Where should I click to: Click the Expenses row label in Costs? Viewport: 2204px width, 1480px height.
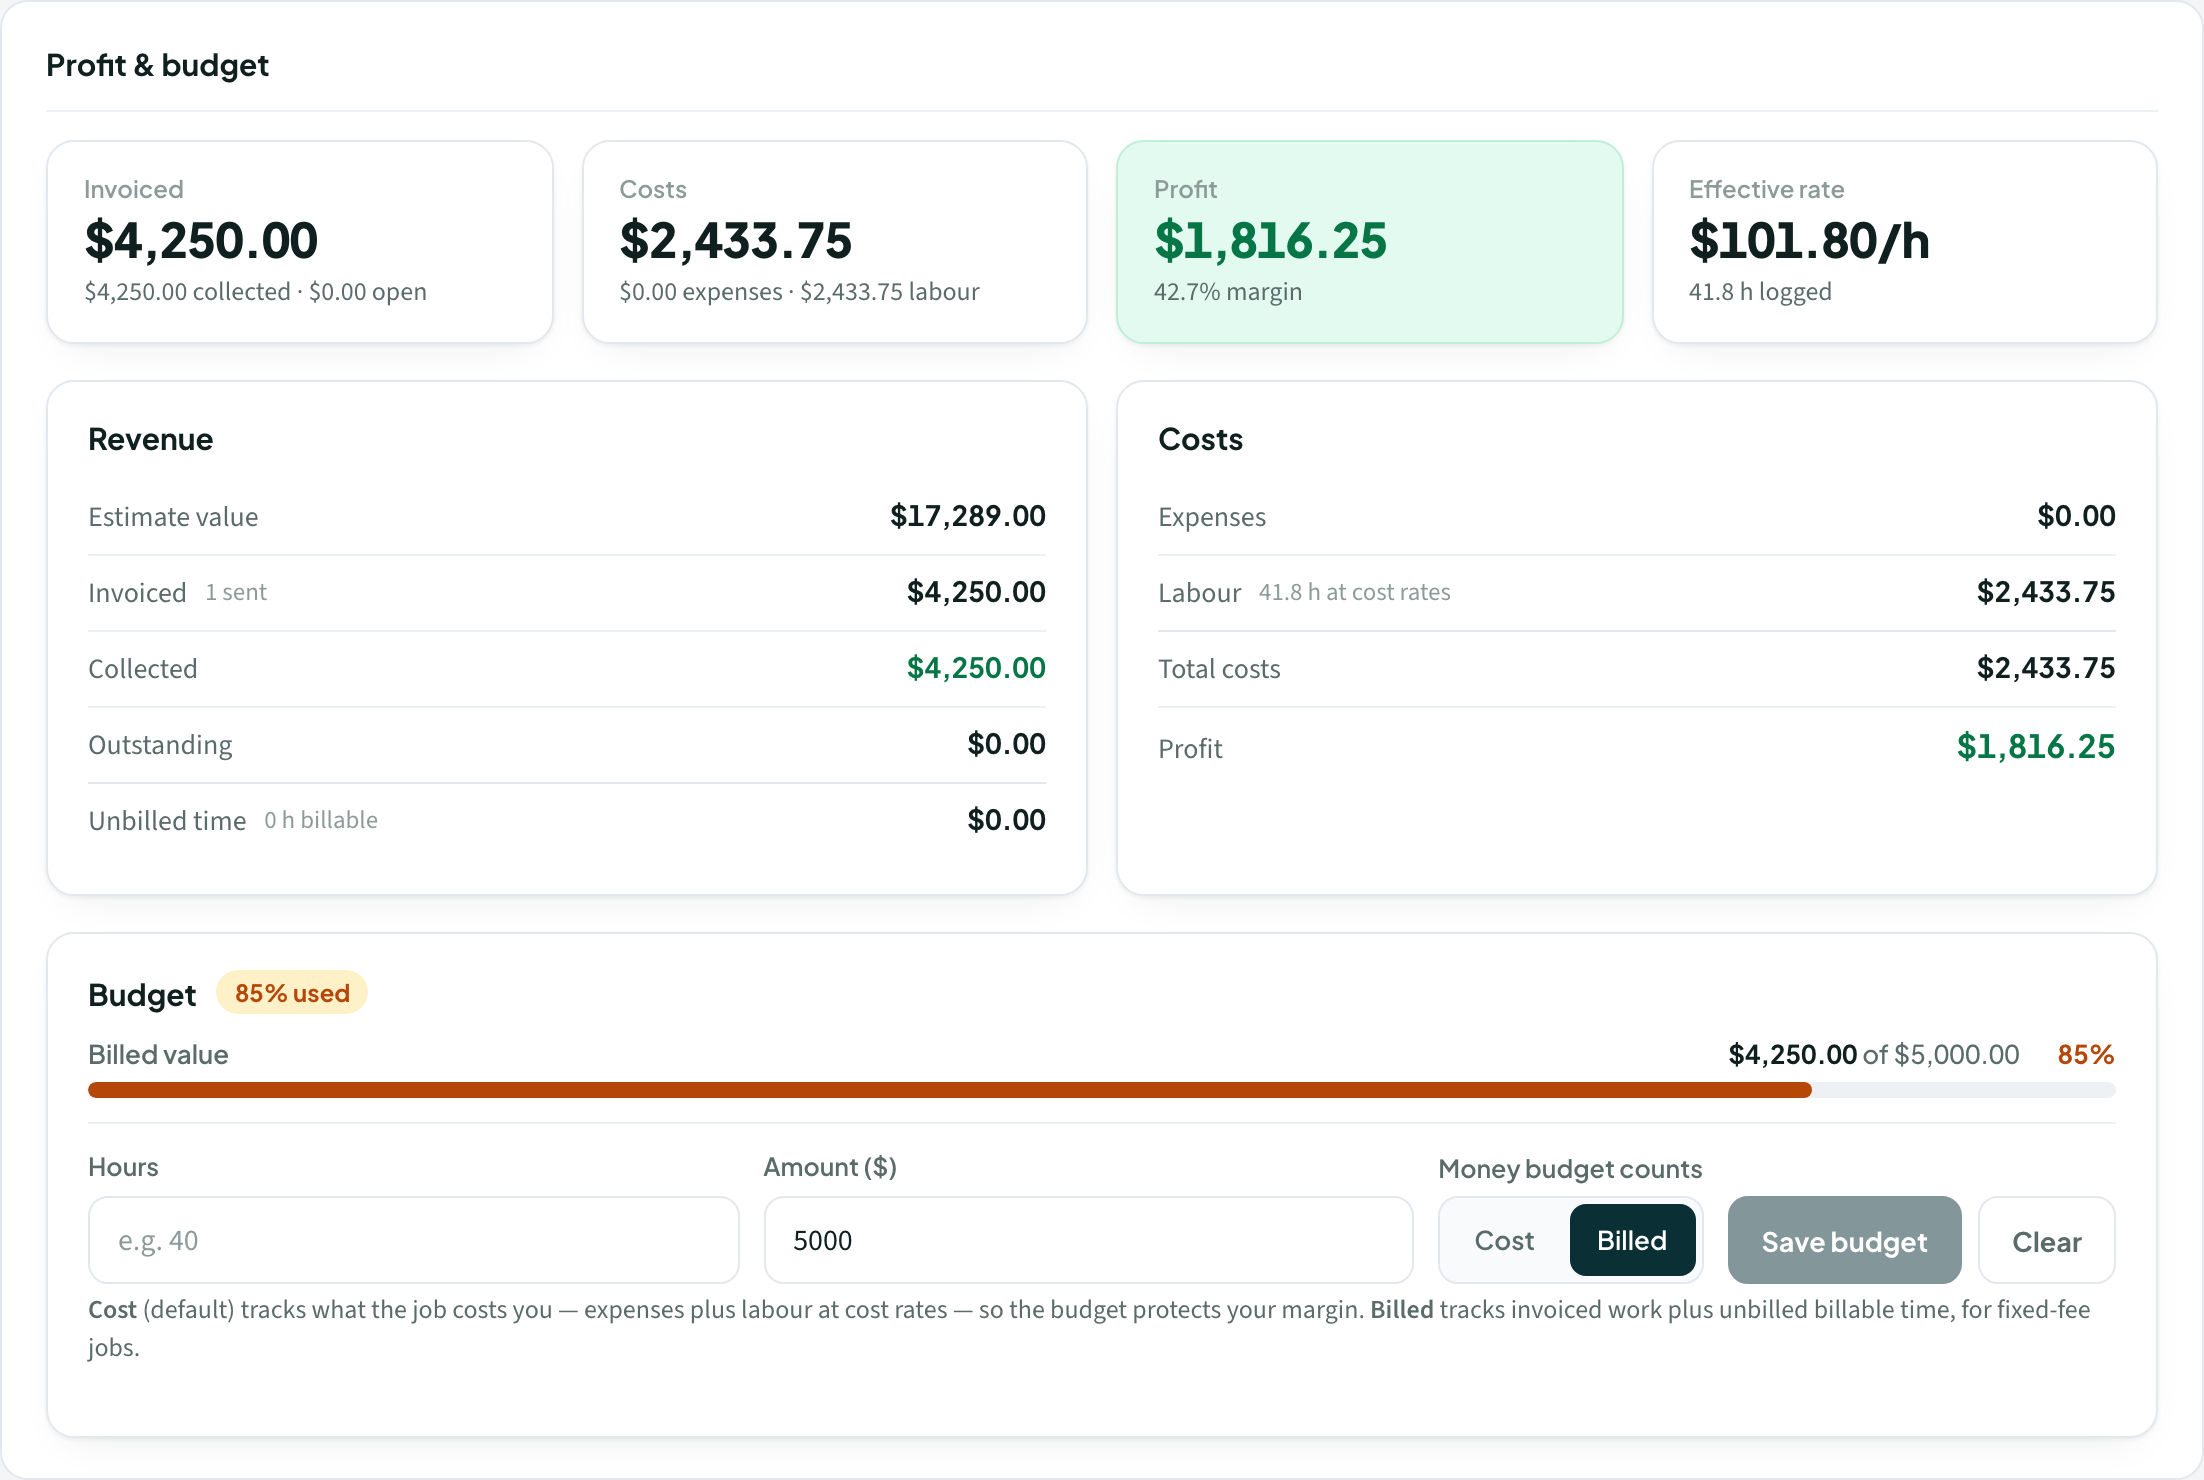(x=1212, y=517)
